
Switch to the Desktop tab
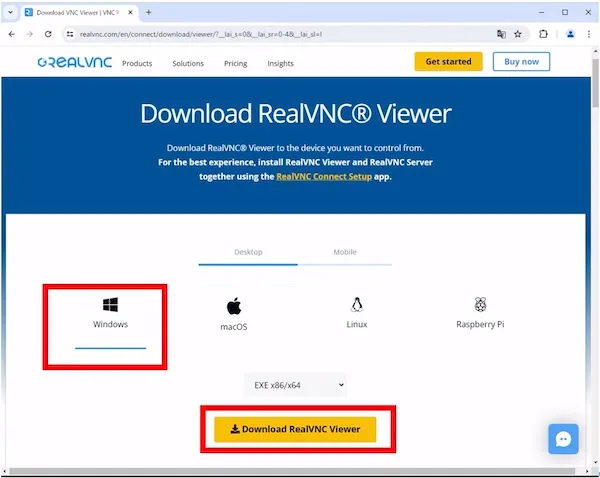248,252
